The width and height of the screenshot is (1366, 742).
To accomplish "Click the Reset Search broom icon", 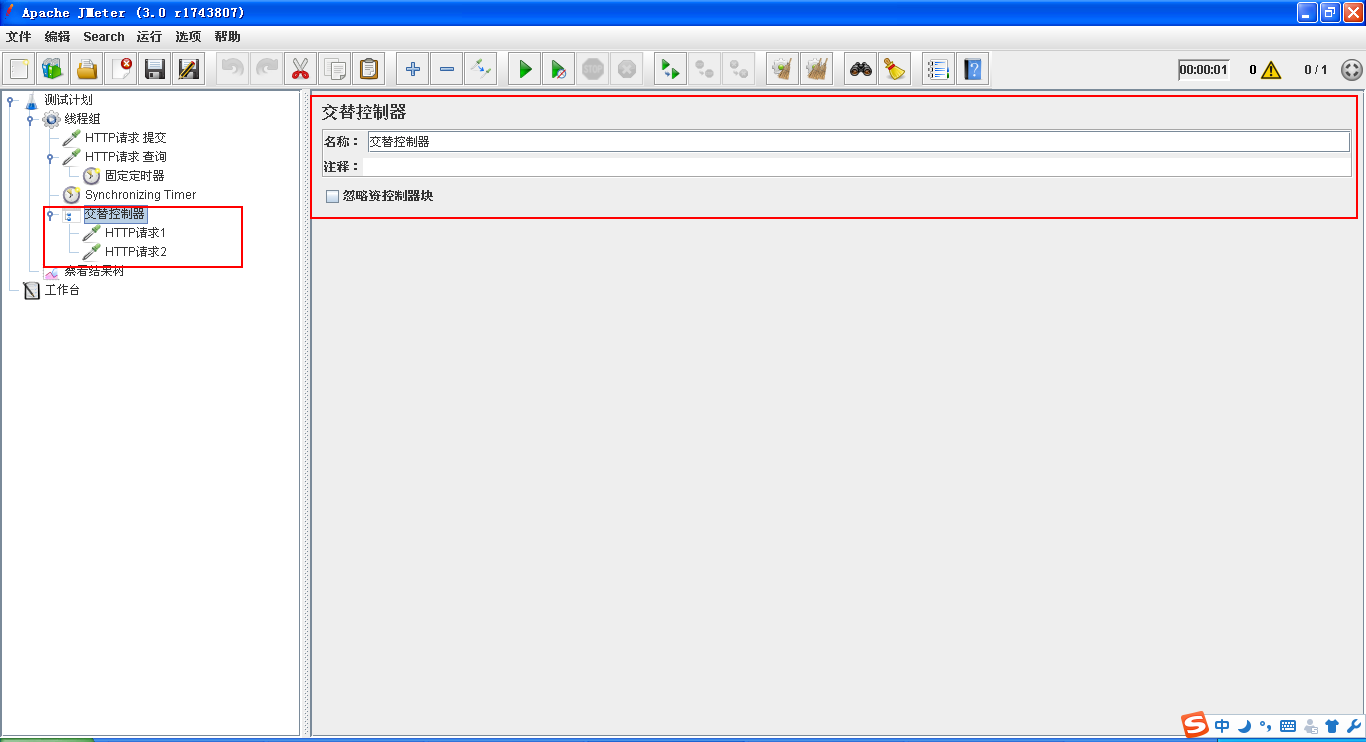I will 895,69.
